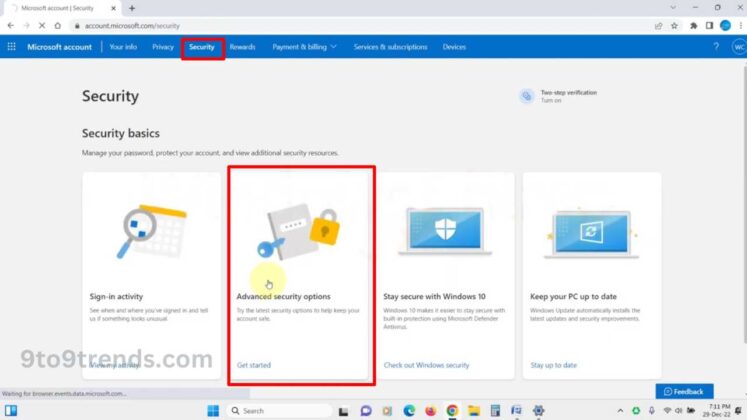
Task: Open the Your info tab
Action: [123, 47]
